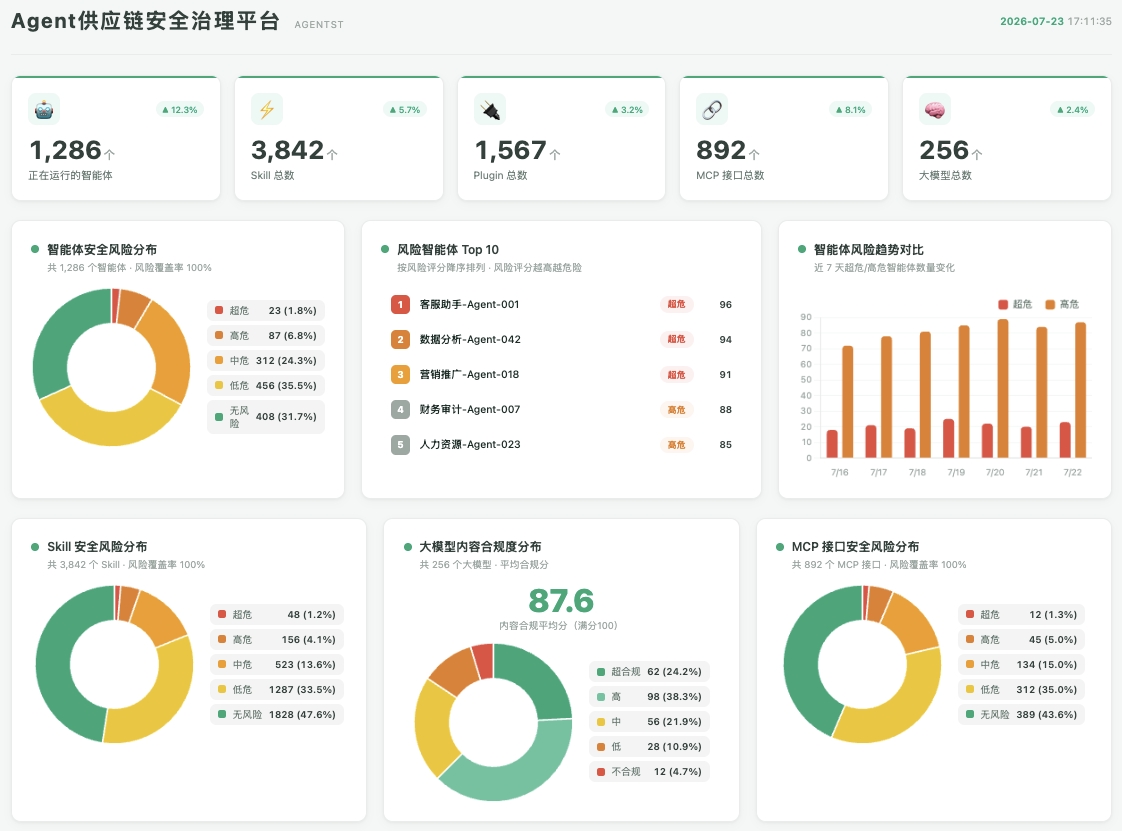This screenshot has width=1122, height=831.
Task: Toggle the 超危 series in trend chart legend
Action: pyautogui.click(x=1015, y=304)
